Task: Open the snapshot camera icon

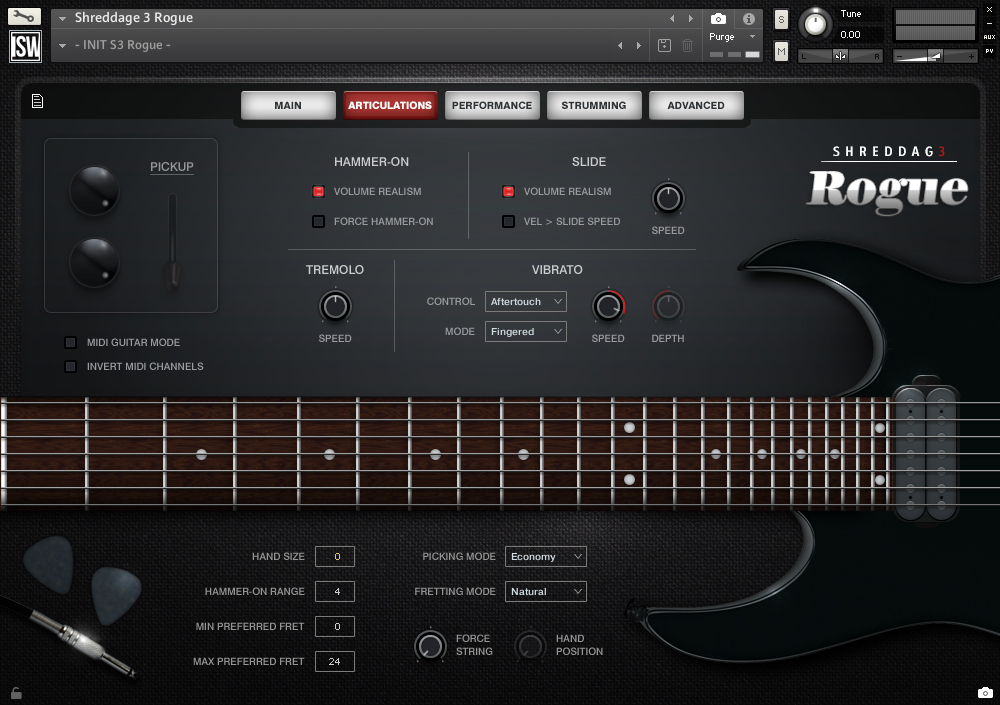Action: pyautogui.click(x=716, y=17)
